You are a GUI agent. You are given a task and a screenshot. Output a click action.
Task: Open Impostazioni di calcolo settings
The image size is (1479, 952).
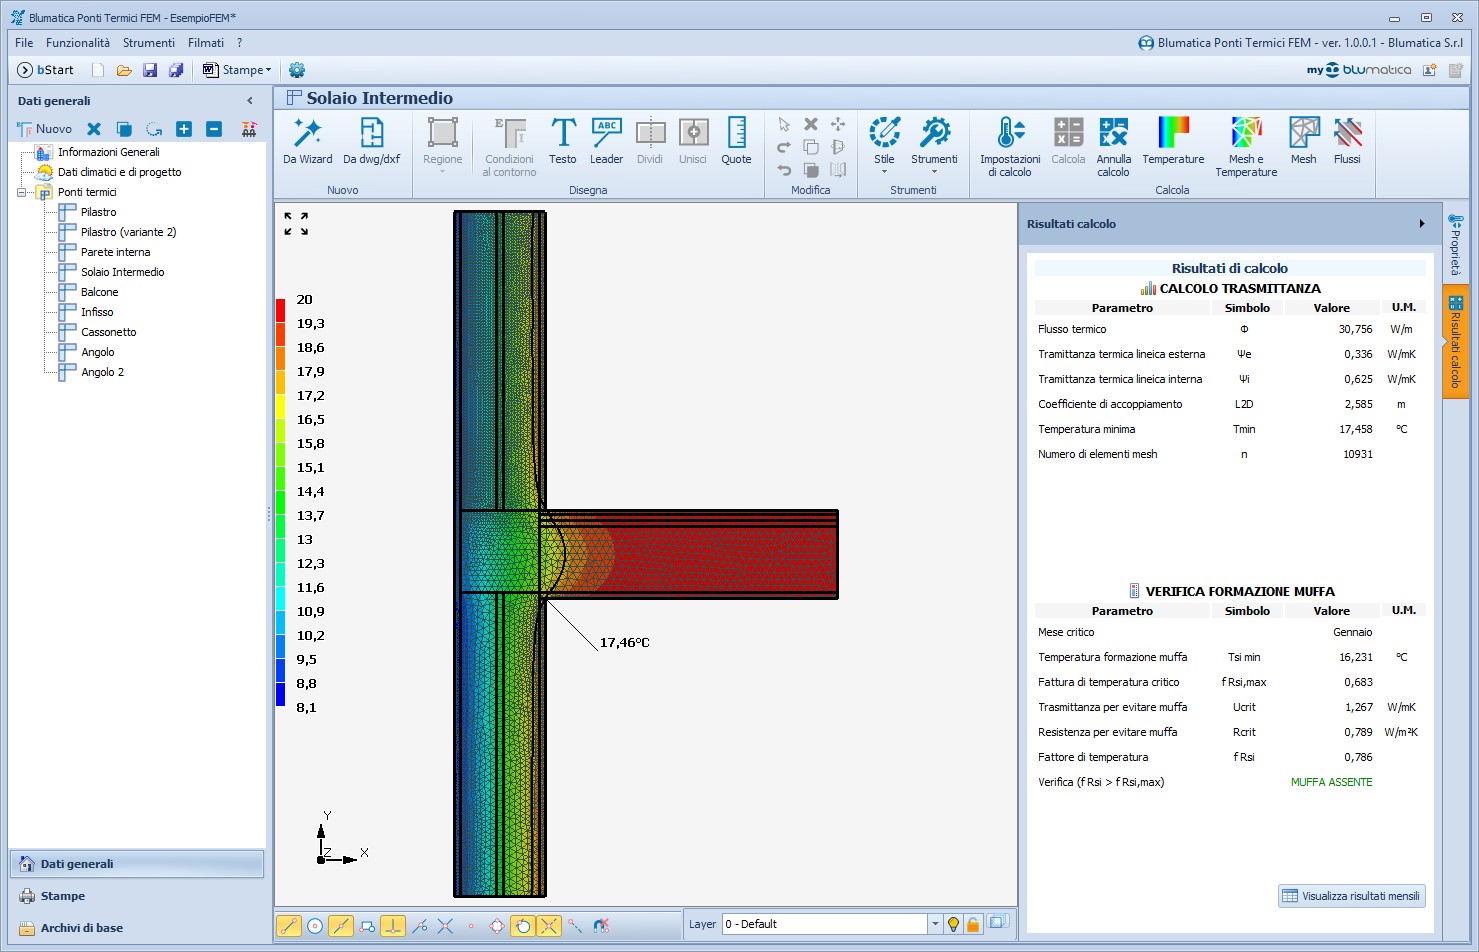pyautogui.click(x=1010, y=146)
